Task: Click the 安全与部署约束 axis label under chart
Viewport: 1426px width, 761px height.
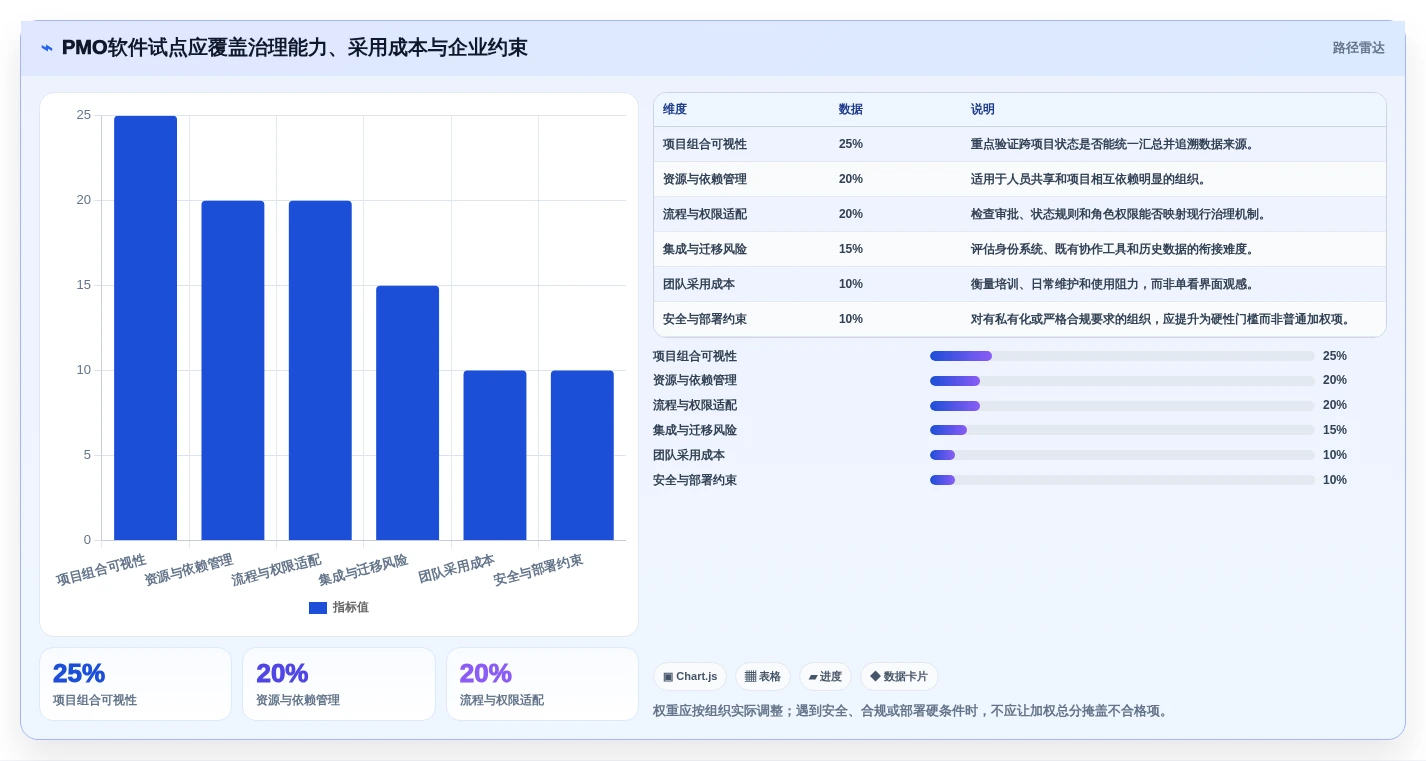Action: (538, 569)
